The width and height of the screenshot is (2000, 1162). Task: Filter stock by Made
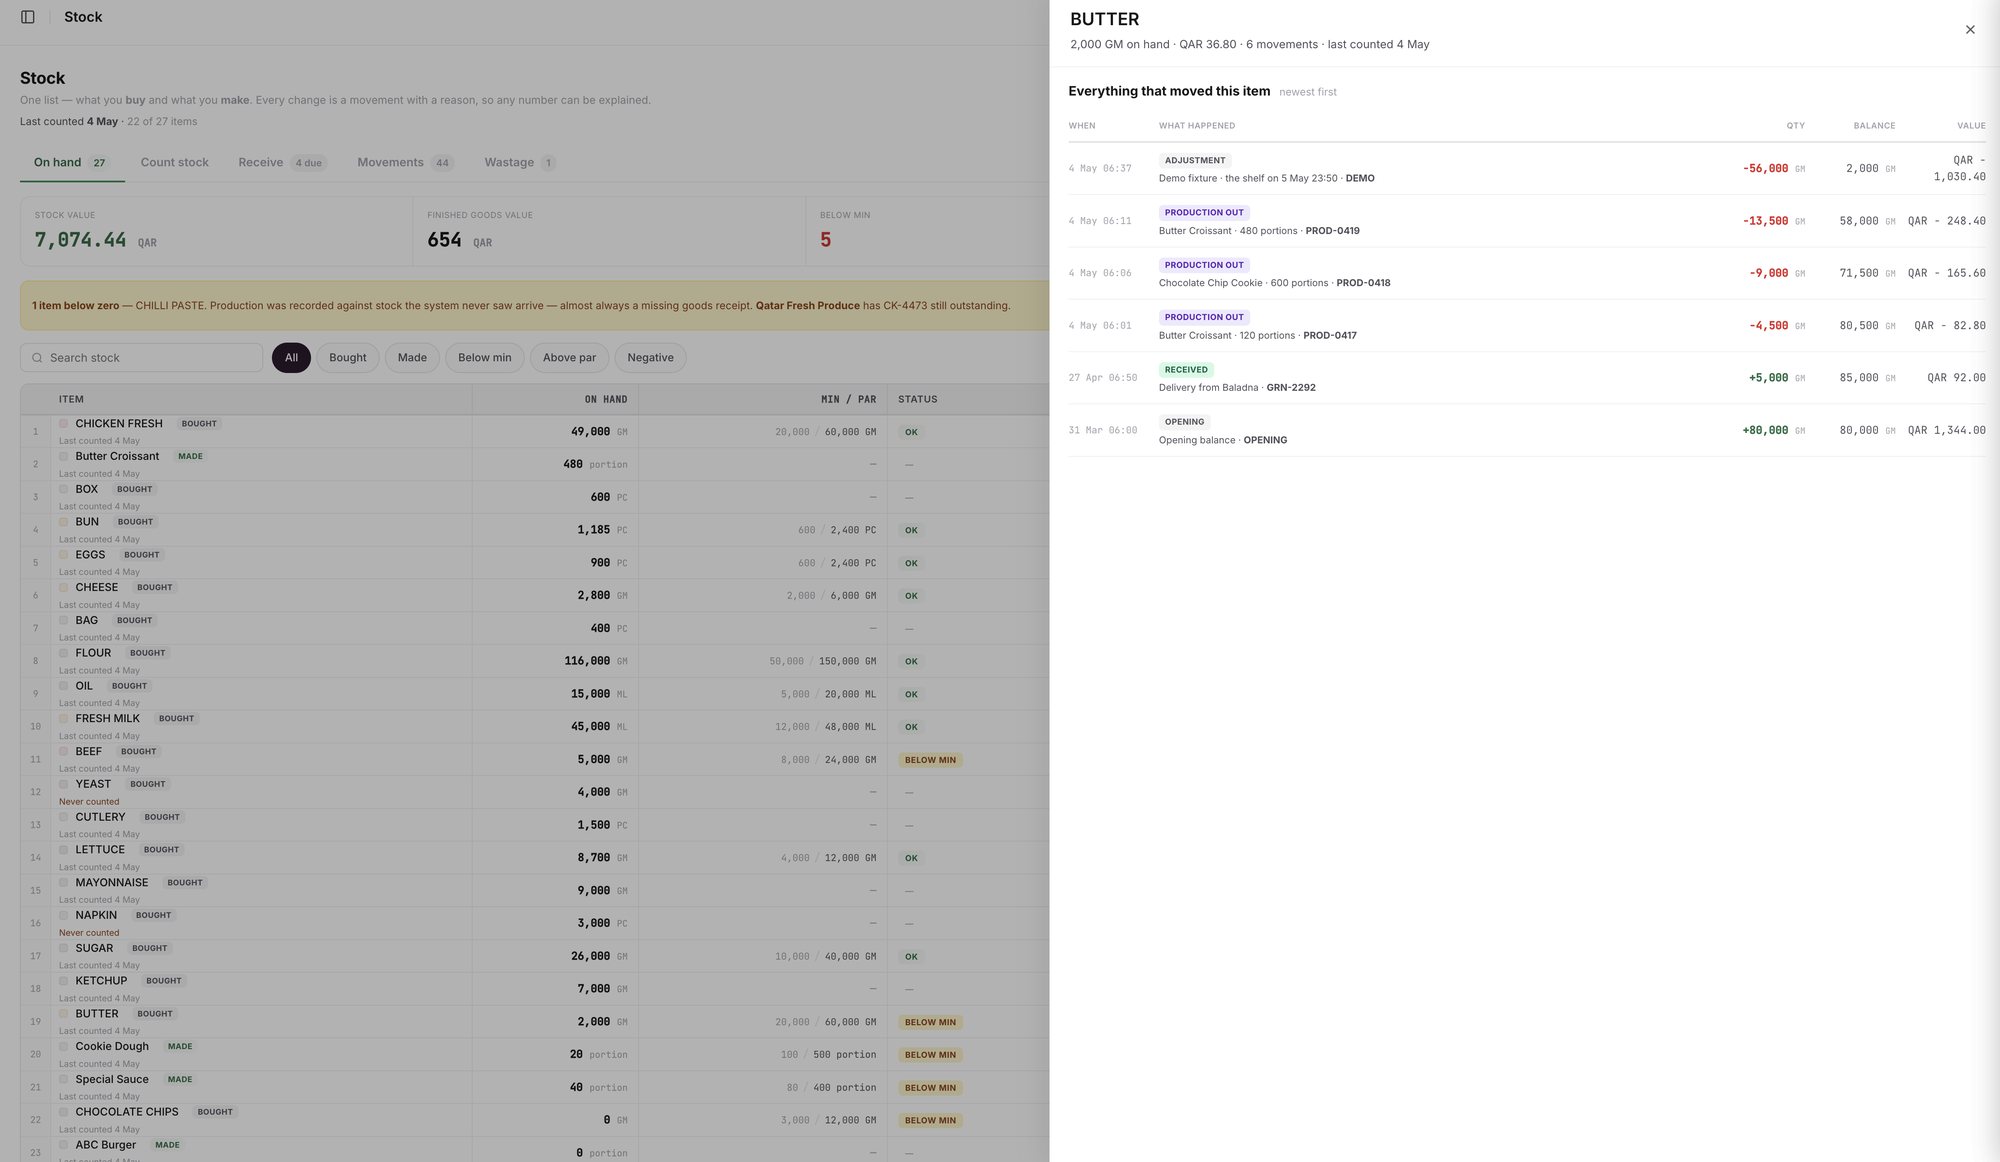click(x=412, y=358)
